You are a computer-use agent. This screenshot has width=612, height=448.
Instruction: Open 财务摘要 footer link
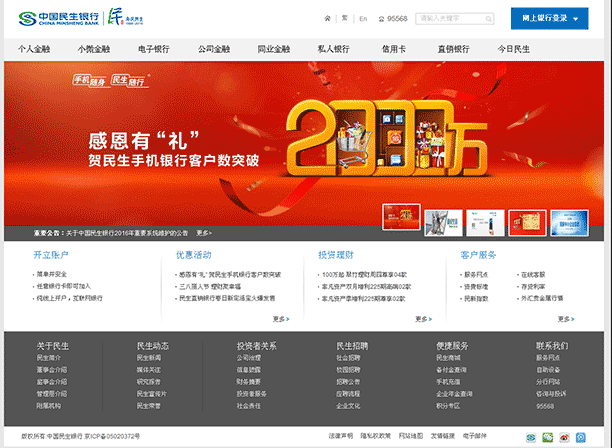click(x=249, y=382)
